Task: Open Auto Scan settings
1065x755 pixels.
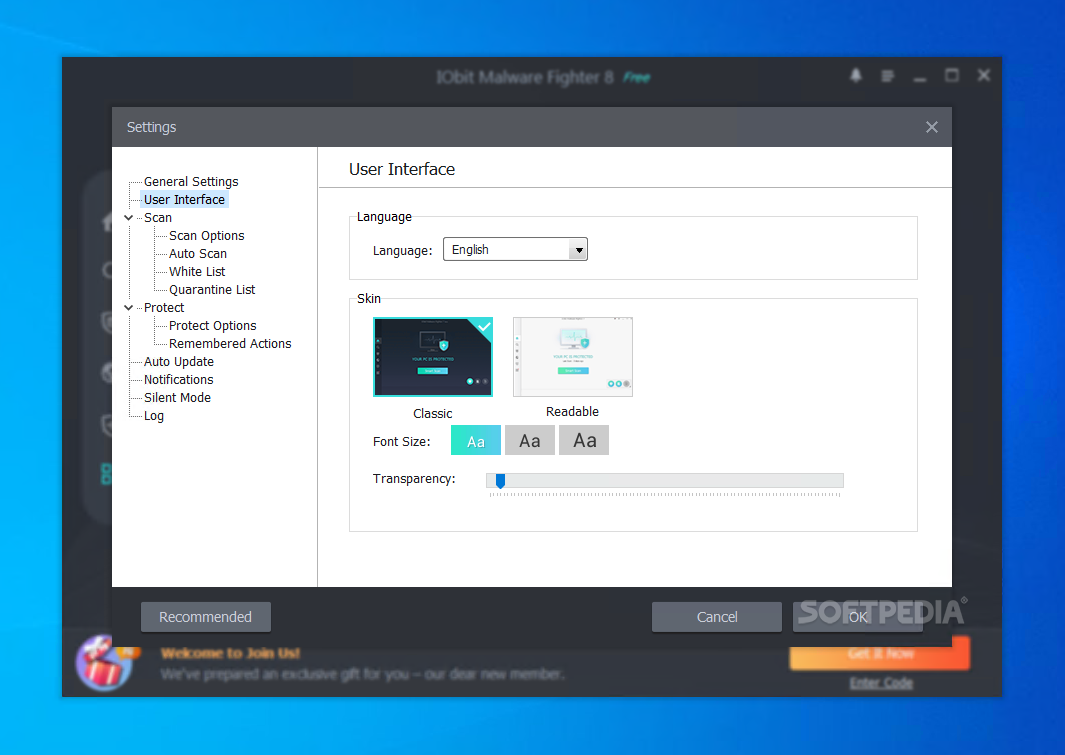Action: click(198, 254)
